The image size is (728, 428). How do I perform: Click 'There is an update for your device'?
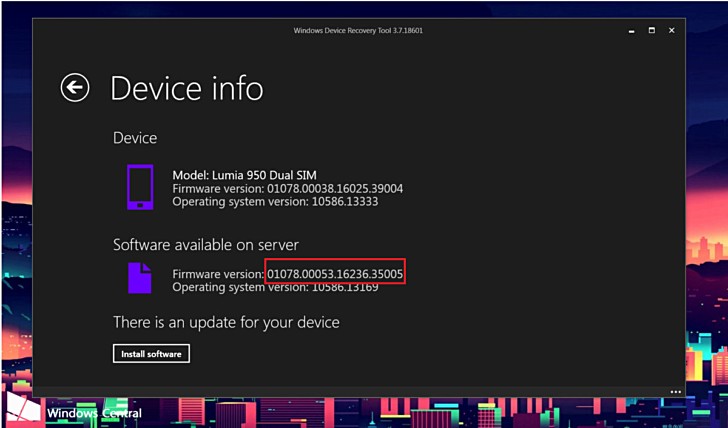coord(226,322)
